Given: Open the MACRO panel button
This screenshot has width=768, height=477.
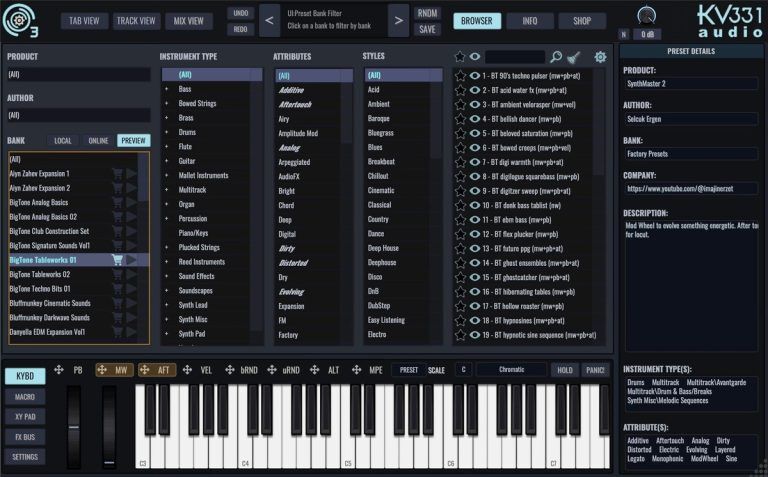Looking at the screenshot, I should click(25, 397).
